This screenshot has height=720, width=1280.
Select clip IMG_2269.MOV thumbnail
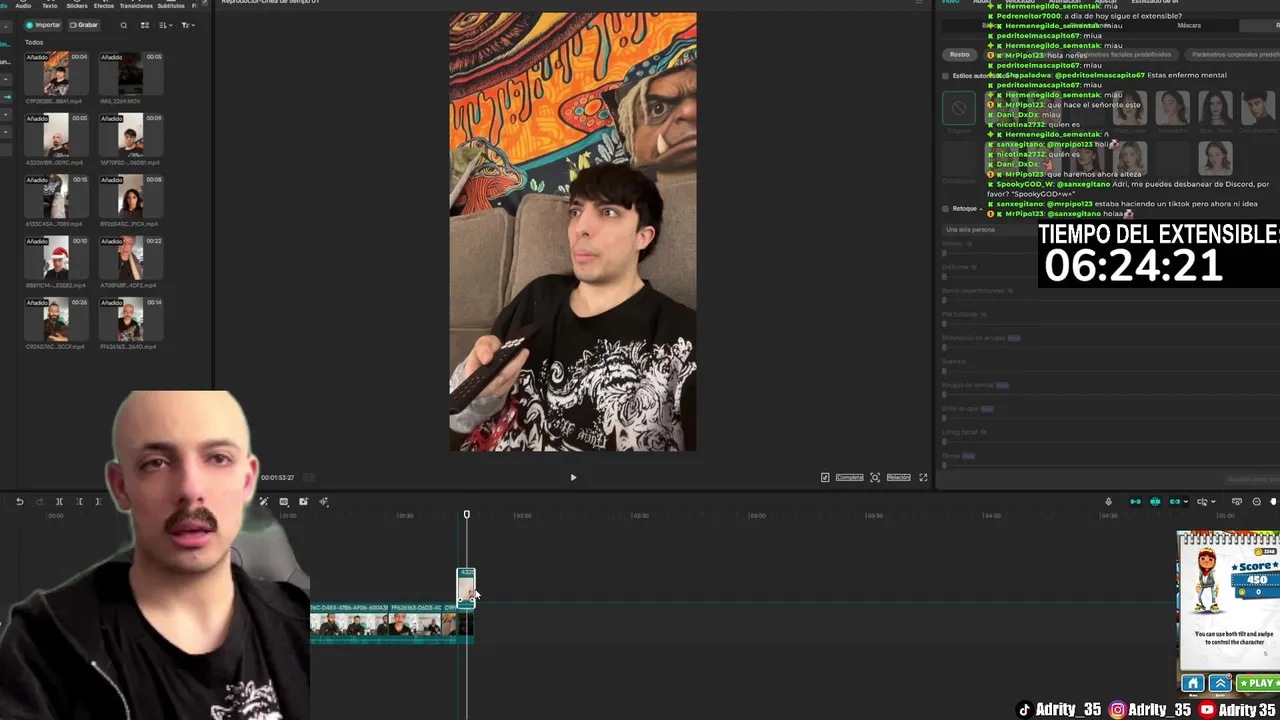pos(131,74)
